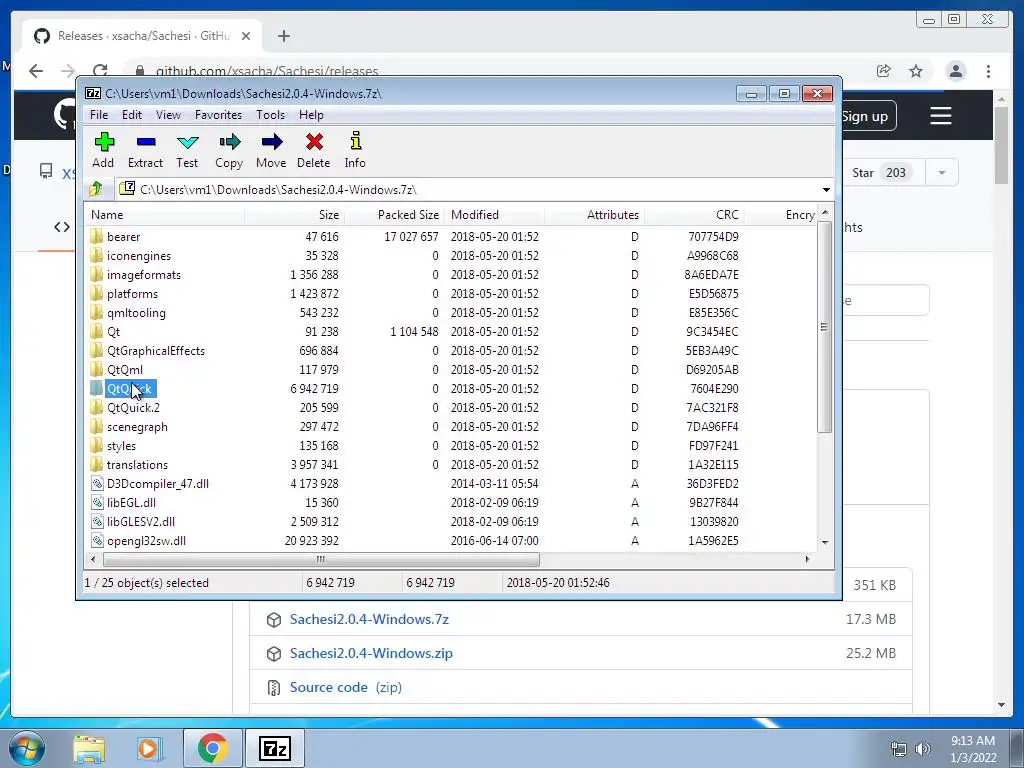Select the scenegraph folder

point(137,427)
